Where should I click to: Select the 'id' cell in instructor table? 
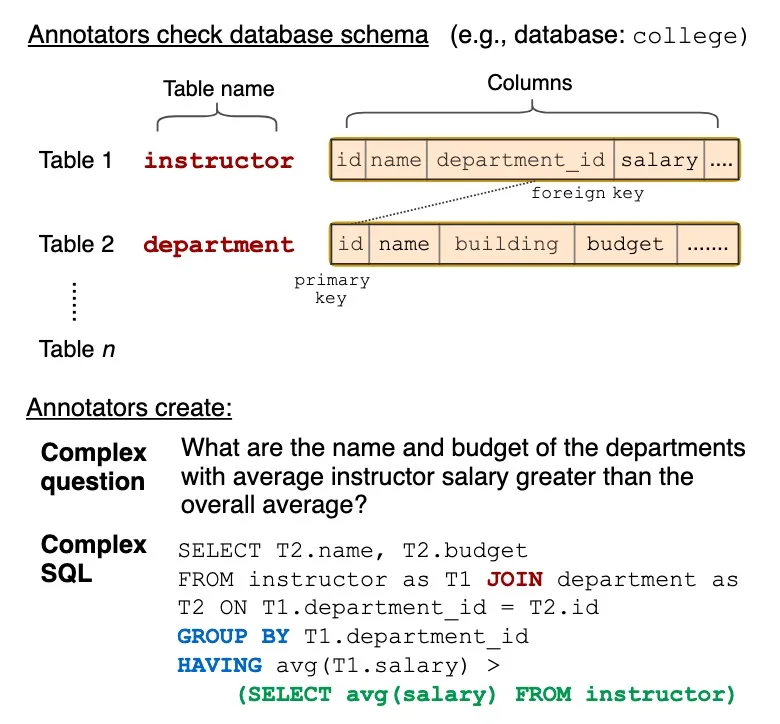pyautogui.click(x=348, y=160)
